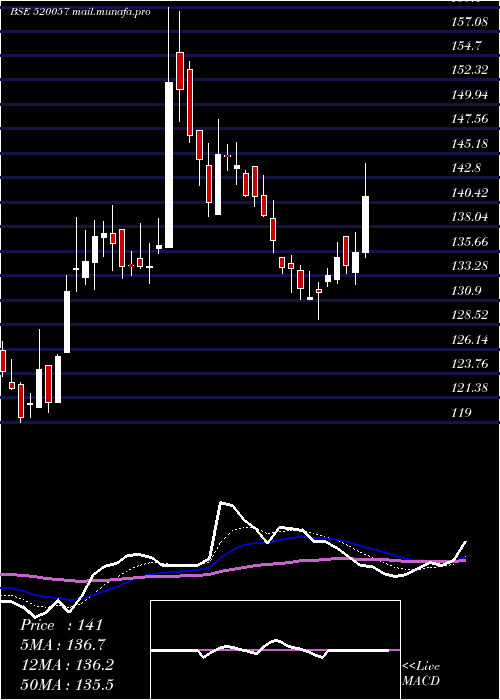Click the 5MA : 136.7 readout
Image resolution: width=500 pixels, height=700 pixels.
point(63,645)
